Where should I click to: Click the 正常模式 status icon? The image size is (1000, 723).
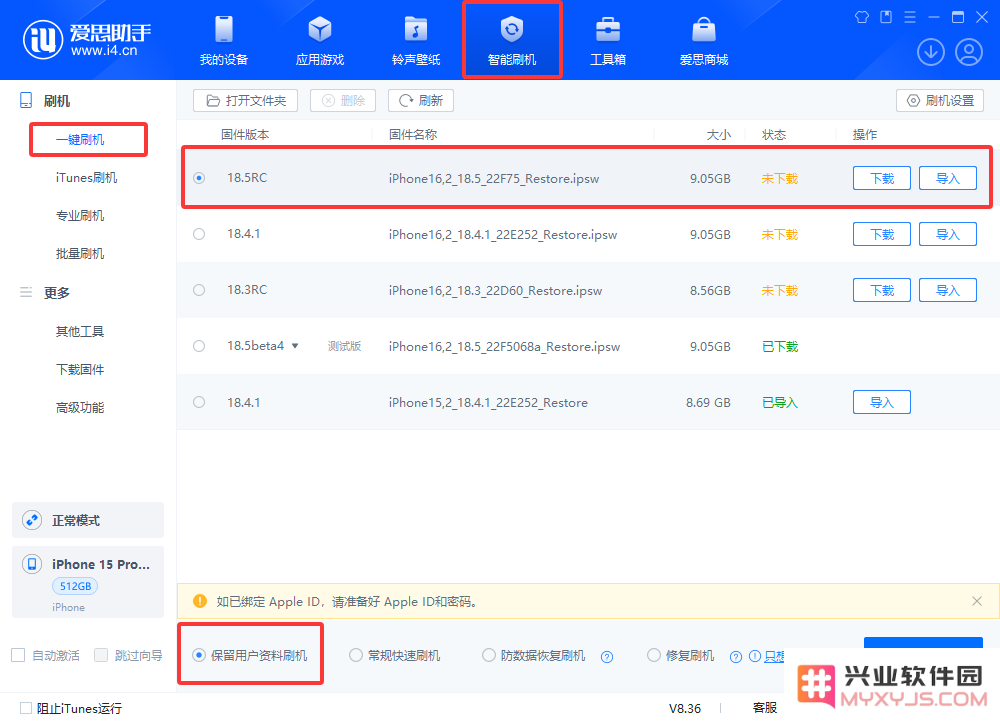(32, 520)
